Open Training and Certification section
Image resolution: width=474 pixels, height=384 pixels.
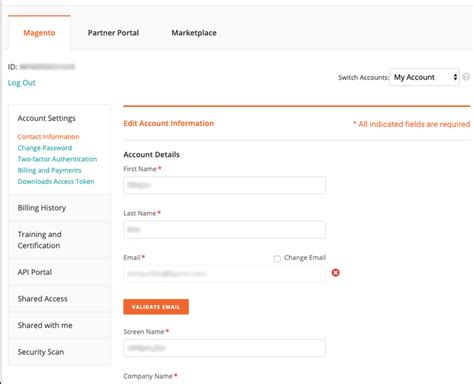point(59,240)
